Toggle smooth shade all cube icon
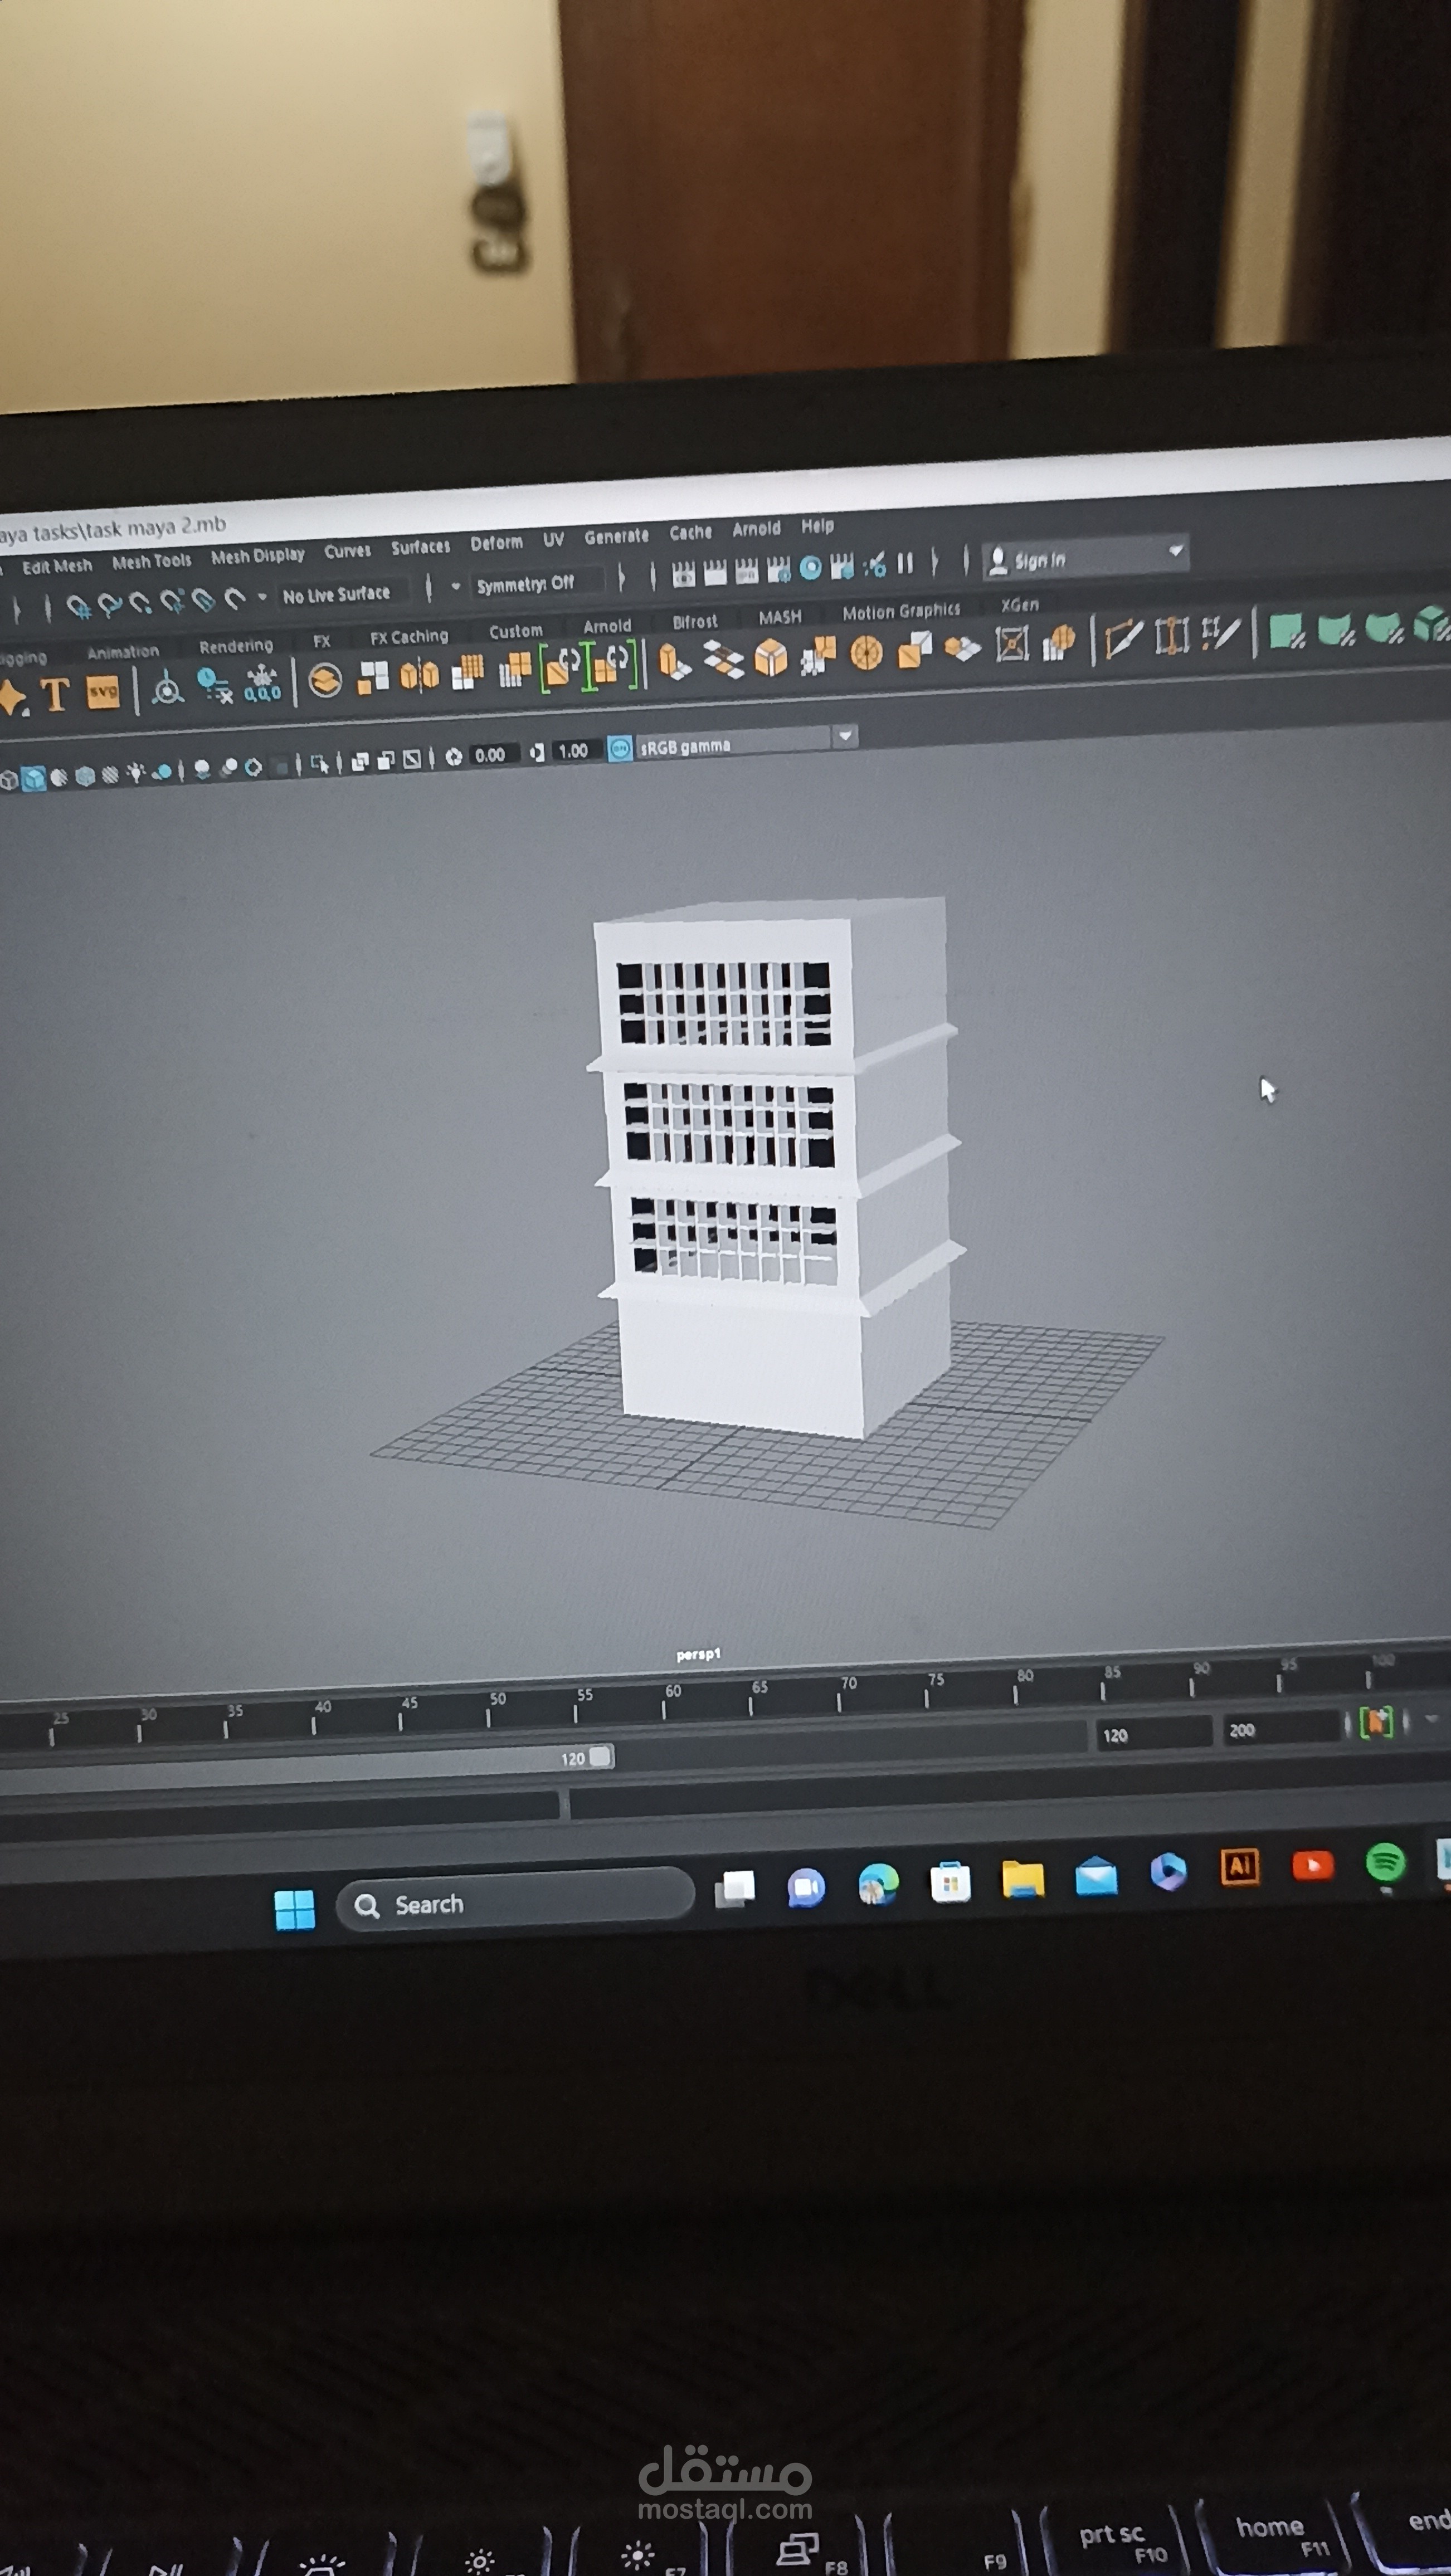This screenshot has height=2576, width=1451. pyautogui.click(x=34, y=778)
